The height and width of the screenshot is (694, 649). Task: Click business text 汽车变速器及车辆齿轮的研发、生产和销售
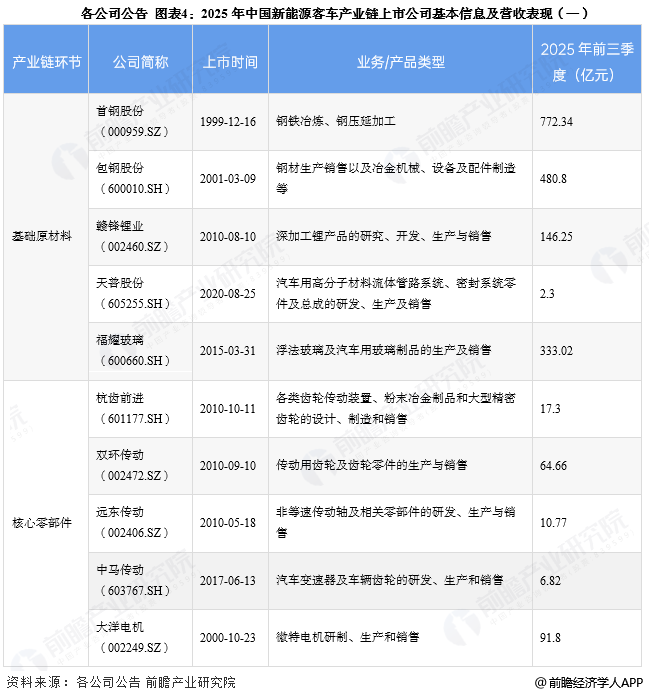tap(390, 580)
